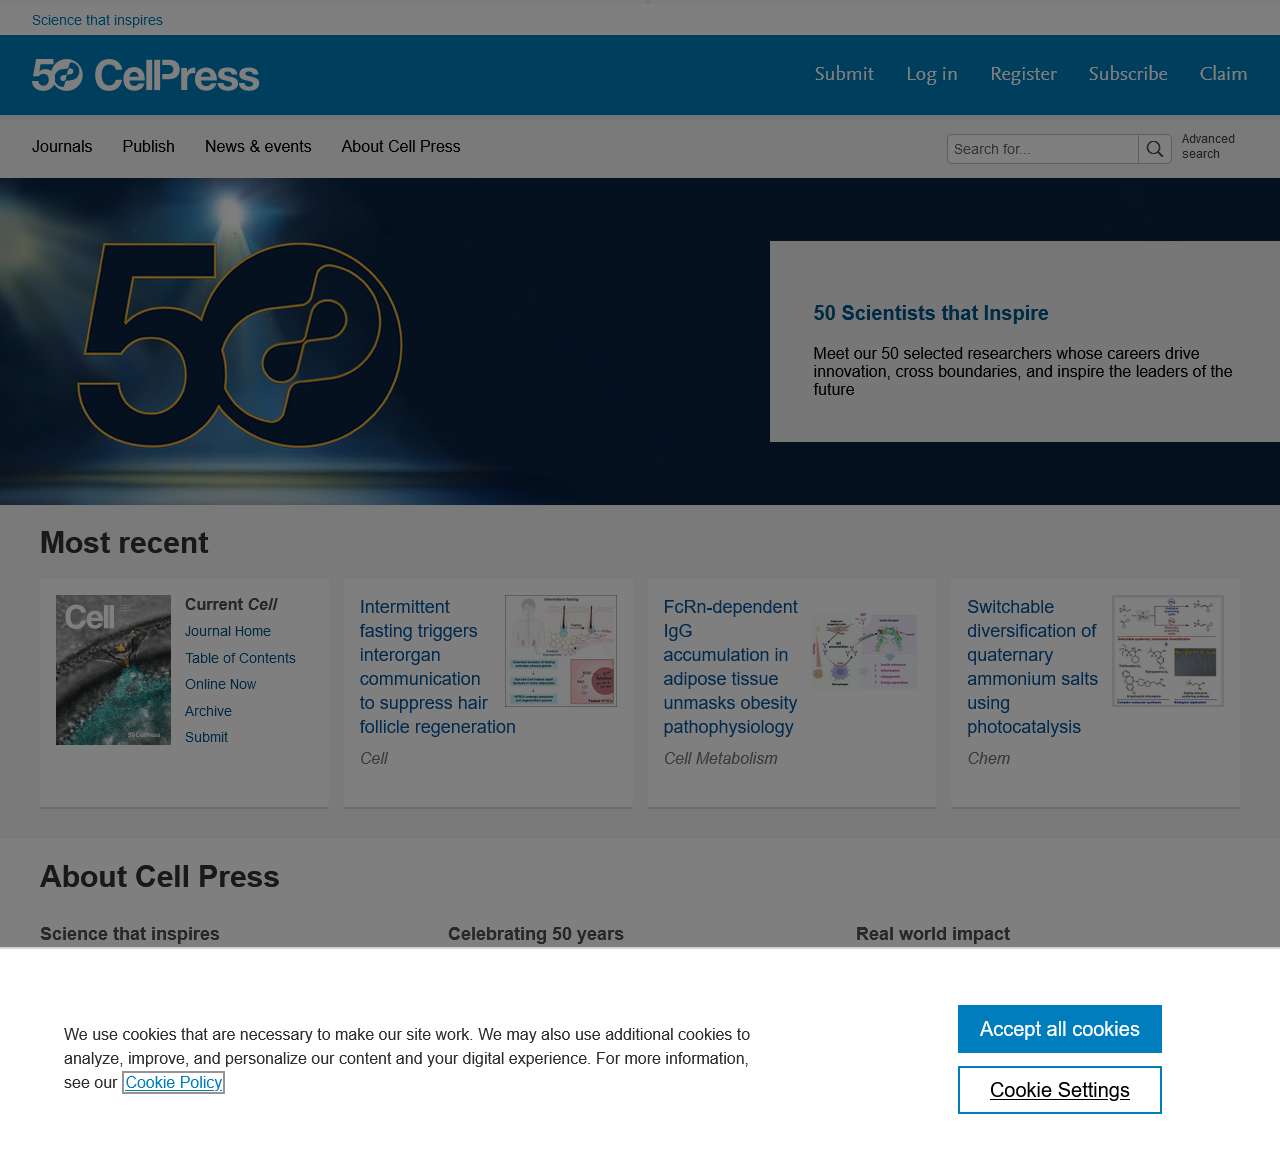Viewport: 1280px width, 1167px height.
Task: Click the Submit link in header
Action: tap(844, 74)
